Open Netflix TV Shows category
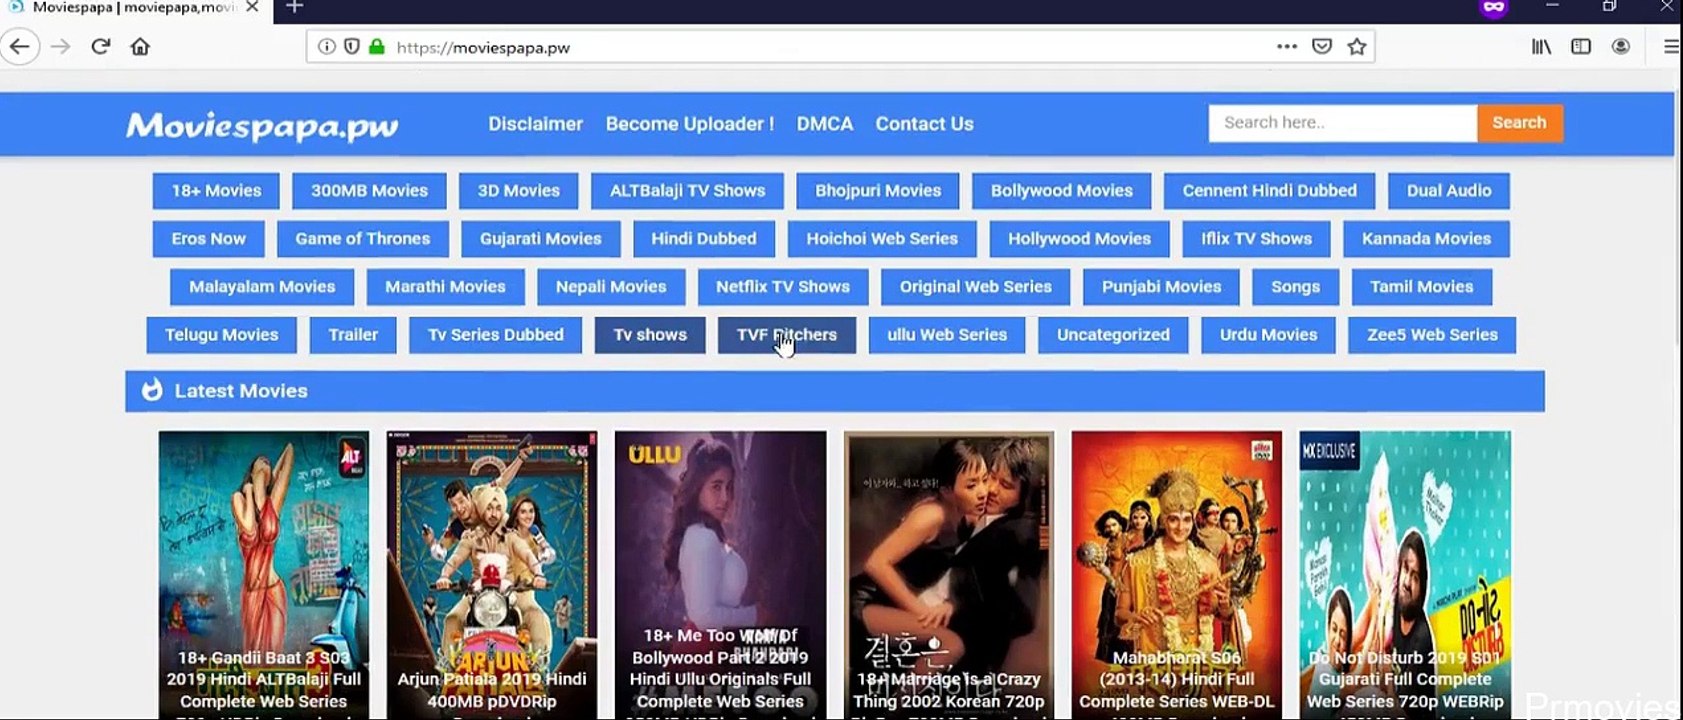The width and height of the screenshot is (1683, 720). click(783, 287)
